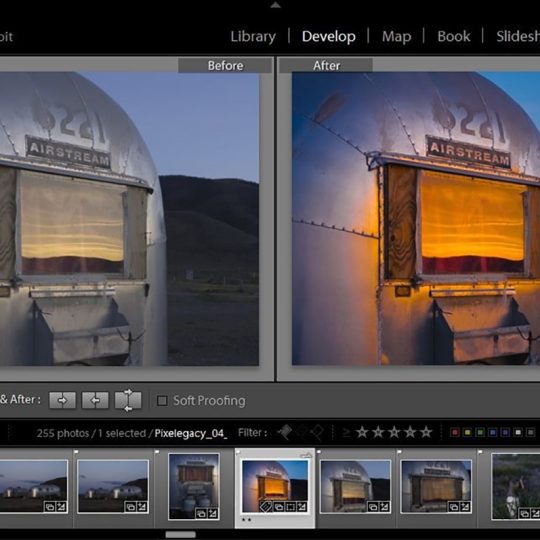This screenshot has height=540, width=540.
Task: Toggle the flag on the green plant thumbnail cell
Action: (x=480, y=452)
